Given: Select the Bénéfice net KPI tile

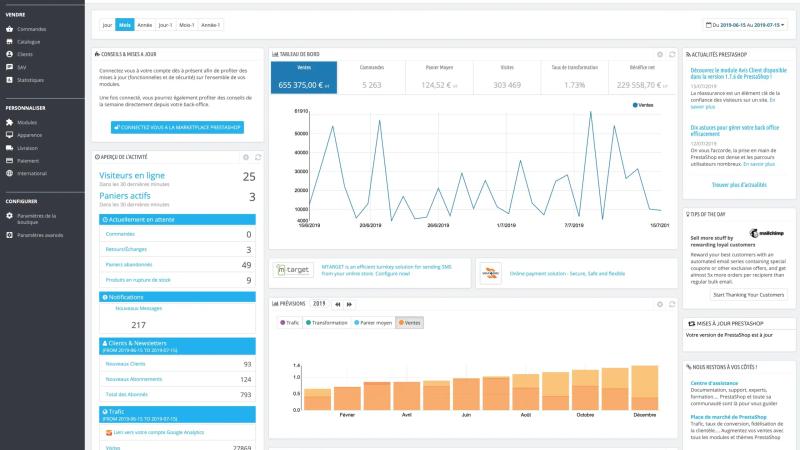Looking at the screenshot, I should 642,77.
